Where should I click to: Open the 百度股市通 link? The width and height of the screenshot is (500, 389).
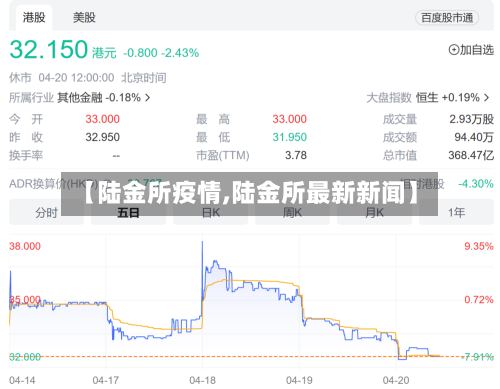coord(447,18)
